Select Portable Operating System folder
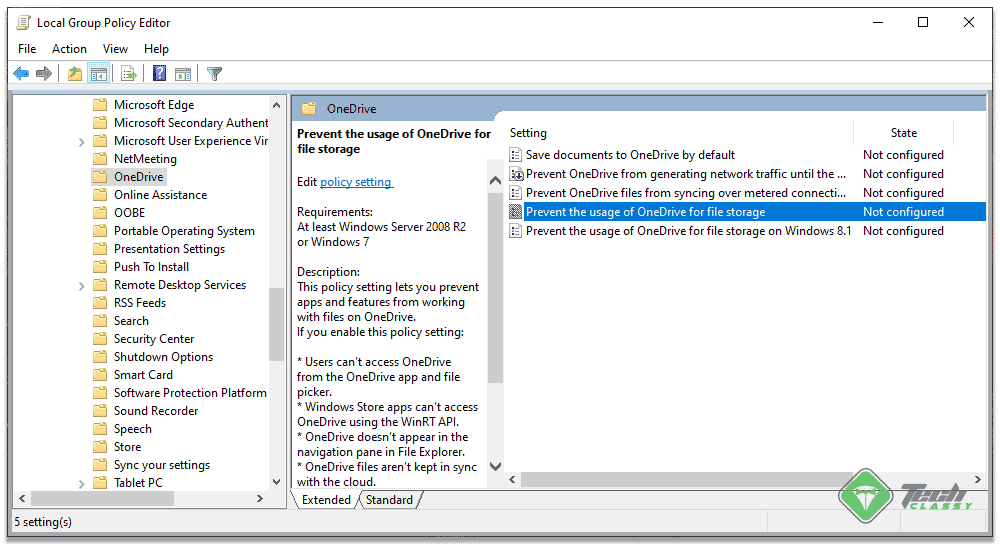Viewport: 1000px width, 544px height. click(184, 231)
